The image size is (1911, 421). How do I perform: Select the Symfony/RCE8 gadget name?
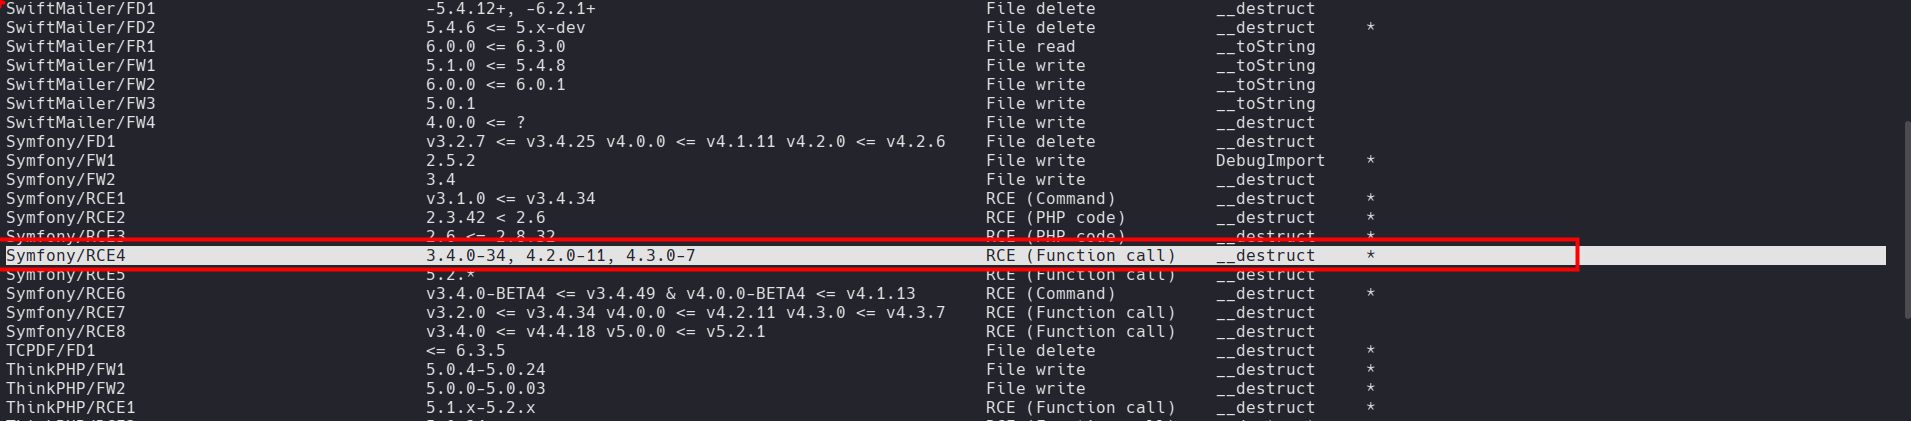tap(66, 332)
